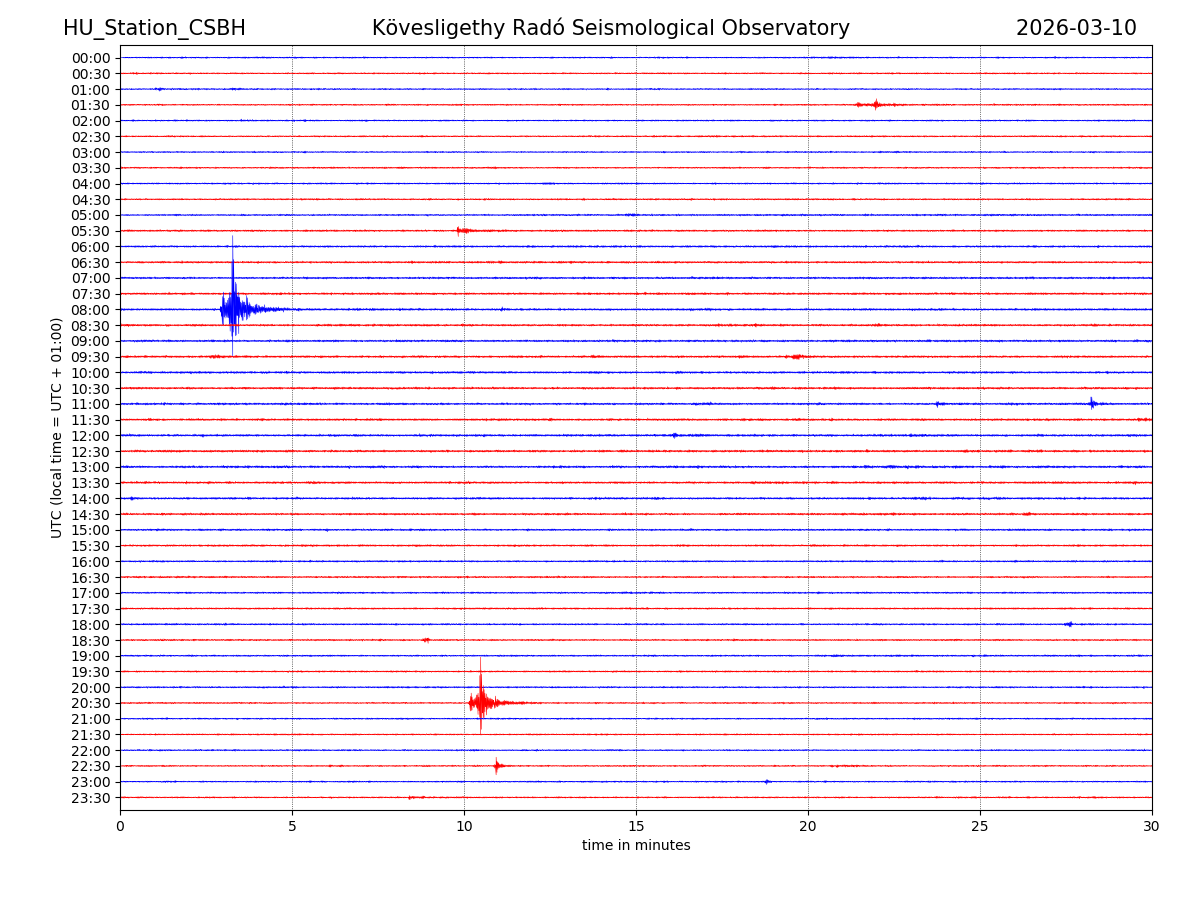This screenshot has height=900, width=1200.
Task: Select the small red event on the 01:30 trace
Action: (875, 104)
